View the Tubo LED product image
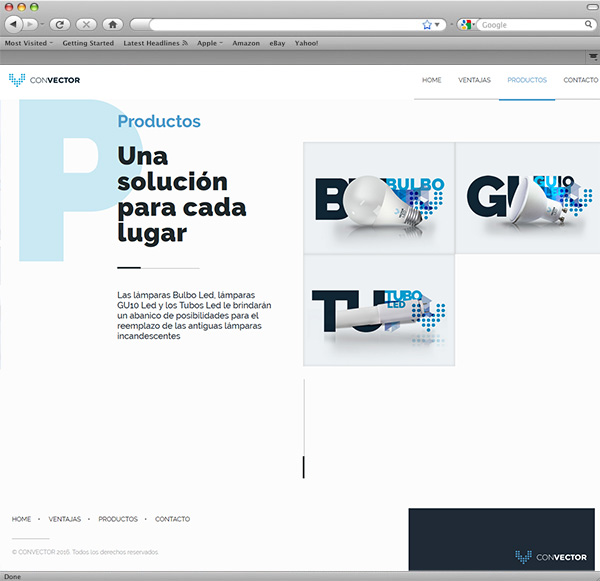 379,310
